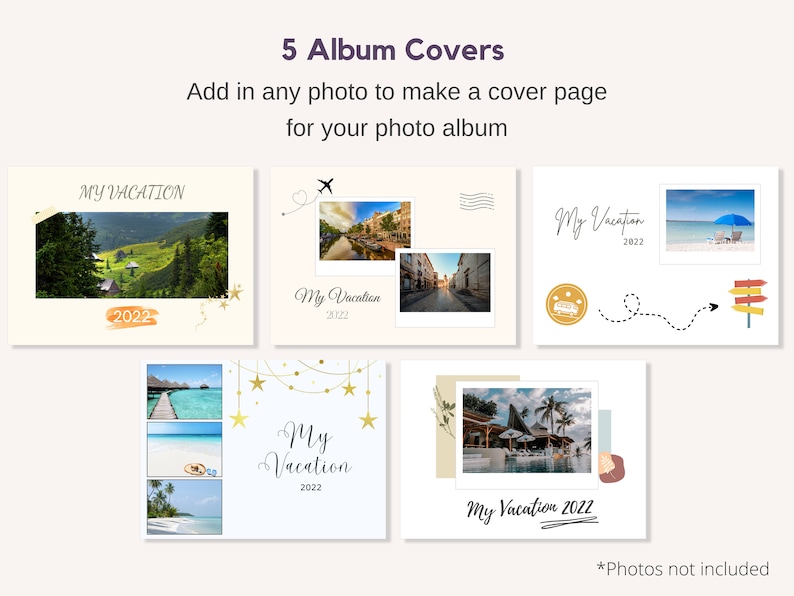
Task: Click the black airplane icon
Action: [326, 186]
